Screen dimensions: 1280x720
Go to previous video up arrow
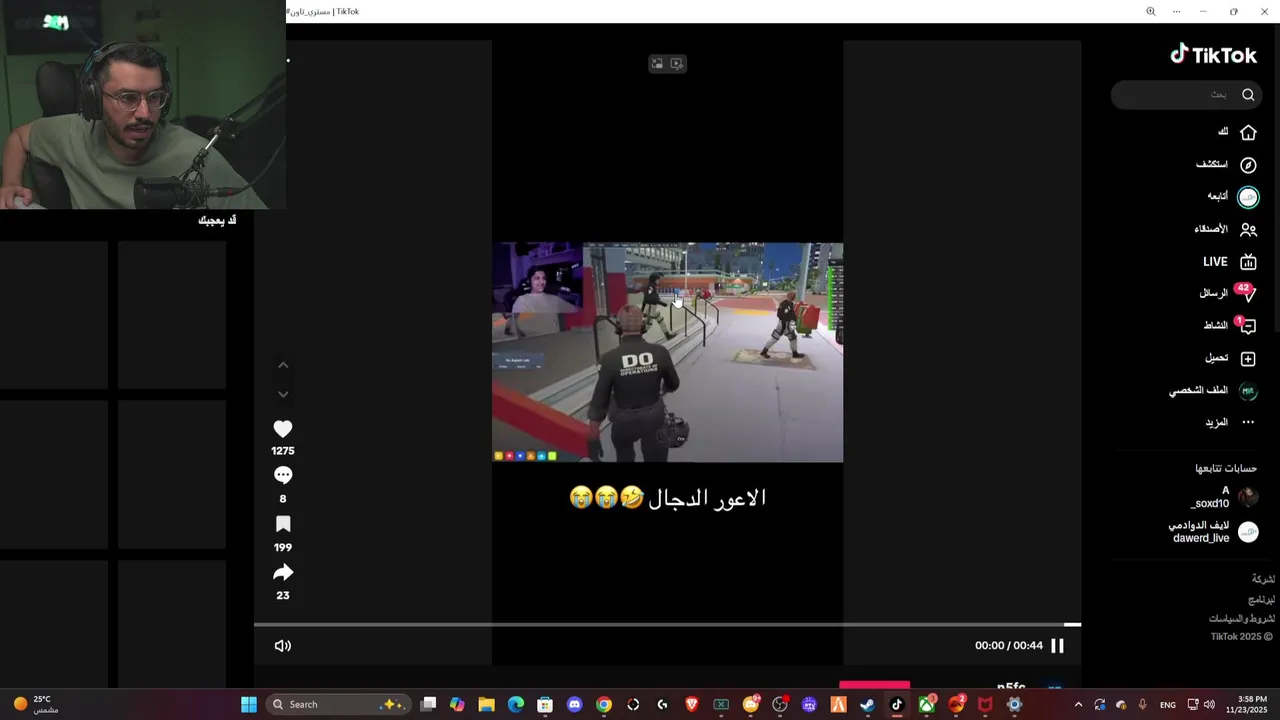(x=283, y=366)
